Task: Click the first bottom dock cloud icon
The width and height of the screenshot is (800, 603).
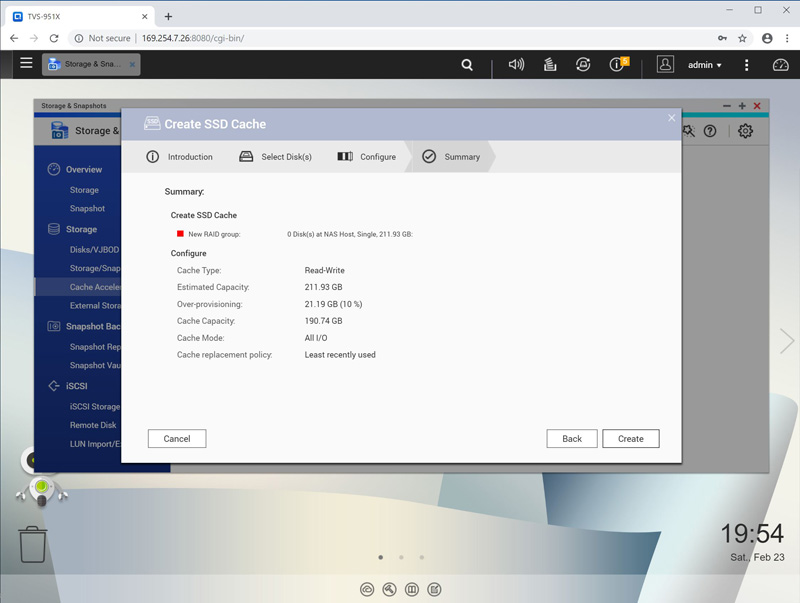Action: point(367,590)
